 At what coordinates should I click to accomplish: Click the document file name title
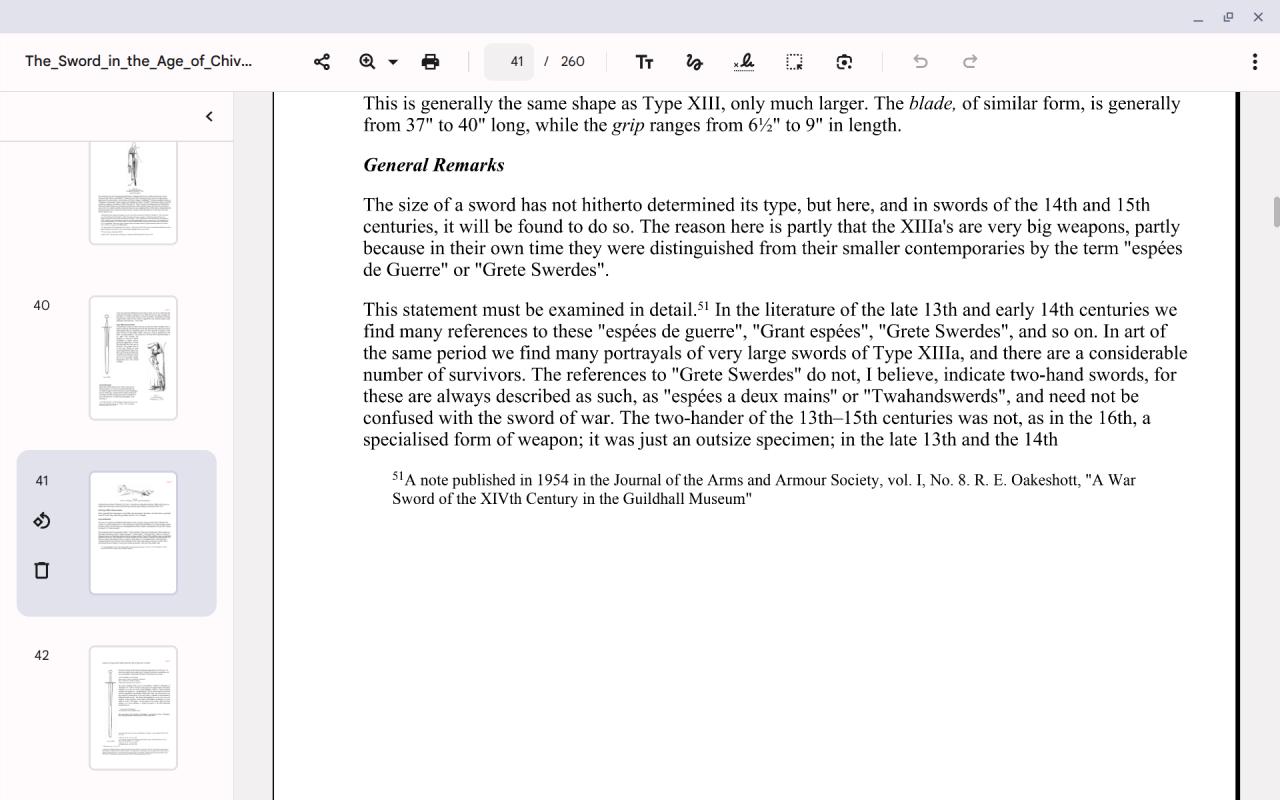pos(139,61)
